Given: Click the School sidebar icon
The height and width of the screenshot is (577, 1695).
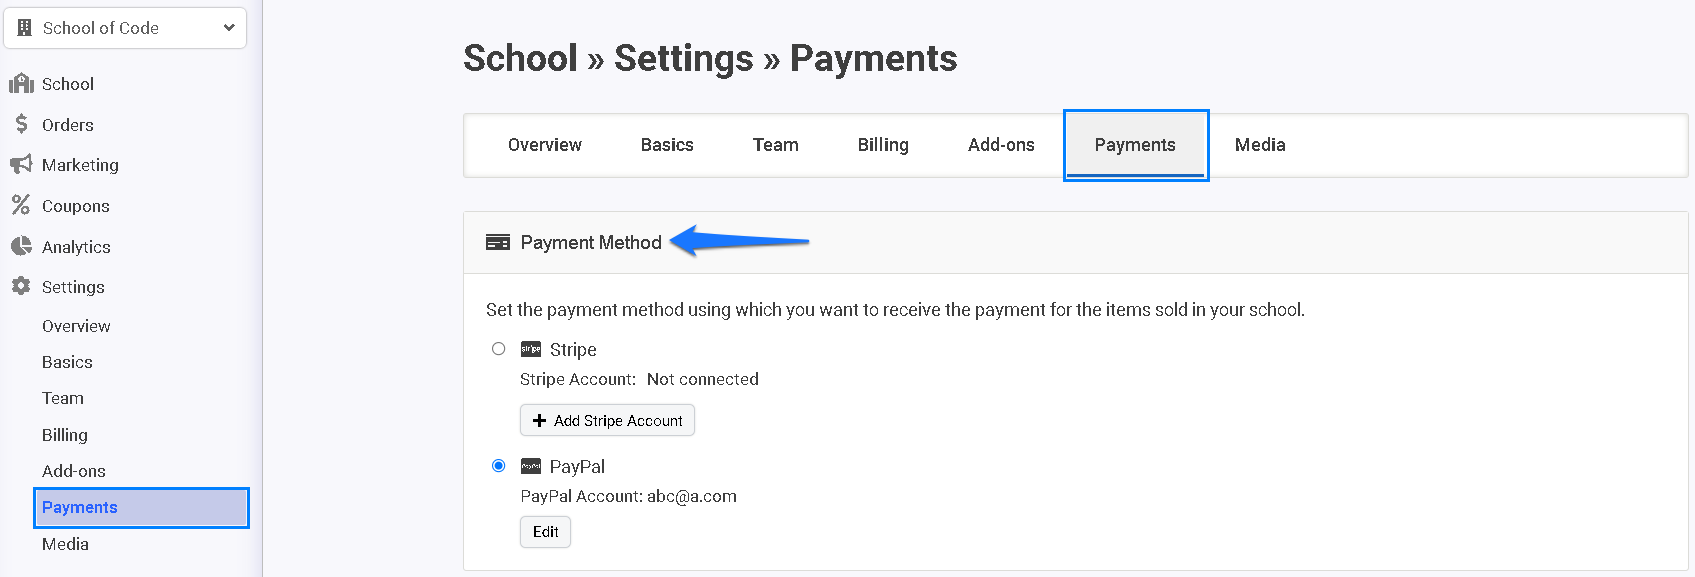Looking at the screenshot, I should 21,84.
